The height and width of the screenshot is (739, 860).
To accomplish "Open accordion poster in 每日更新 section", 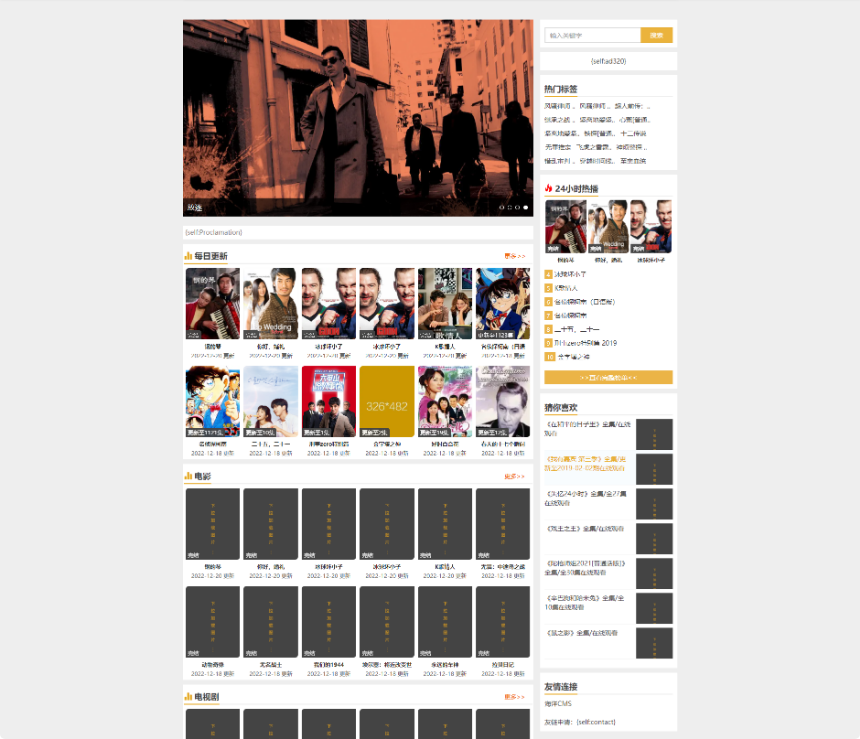I will [213, 303].
